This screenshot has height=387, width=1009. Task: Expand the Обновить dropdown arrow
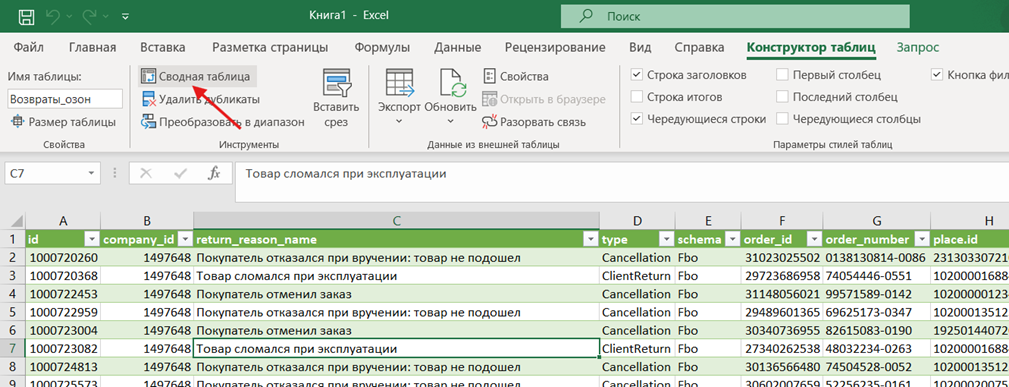(x=450, y=120)
